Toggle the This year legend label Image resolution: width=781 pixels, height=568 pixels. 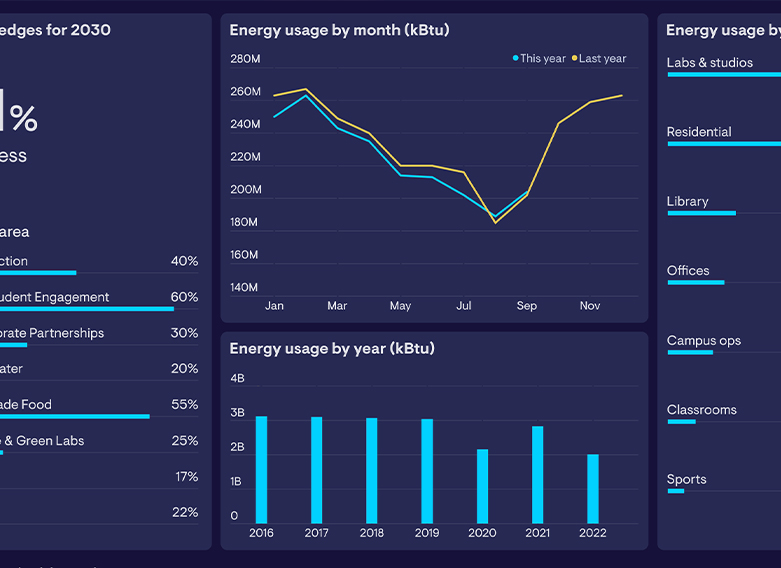pos(543,59)
